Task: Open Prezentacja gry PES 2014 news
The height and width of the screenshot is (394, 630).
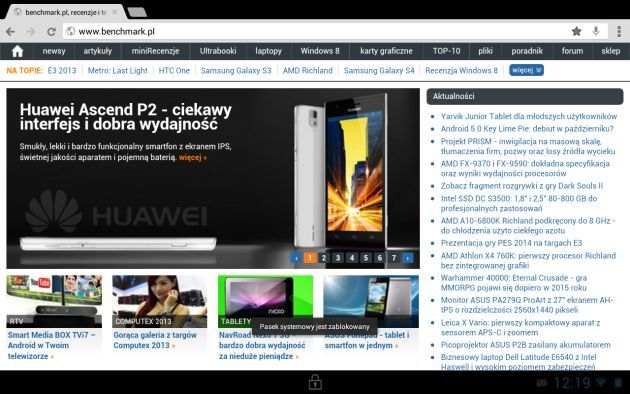Action: 511,243
